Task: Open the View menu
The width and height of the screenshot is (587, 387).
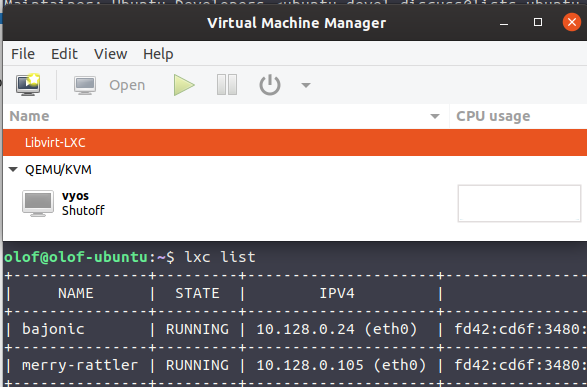Action: 110,54
